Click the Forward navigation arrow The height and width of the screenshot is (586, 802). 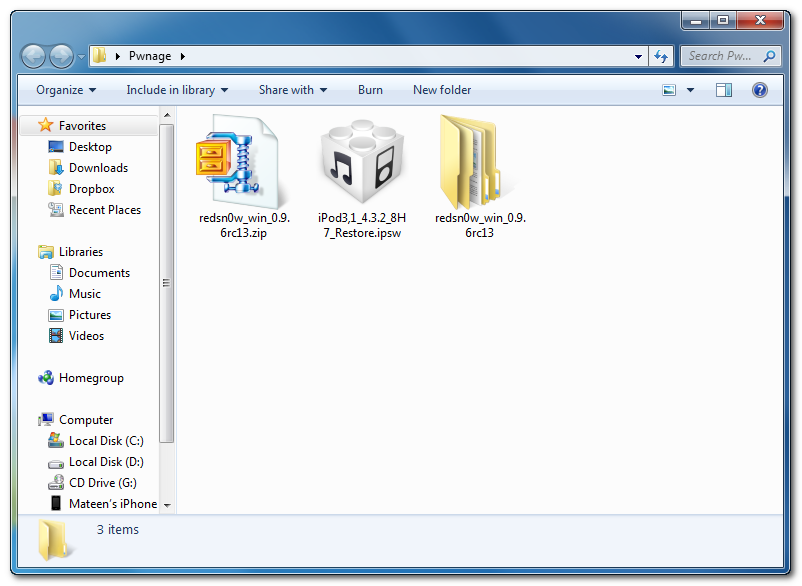point(61,57)
